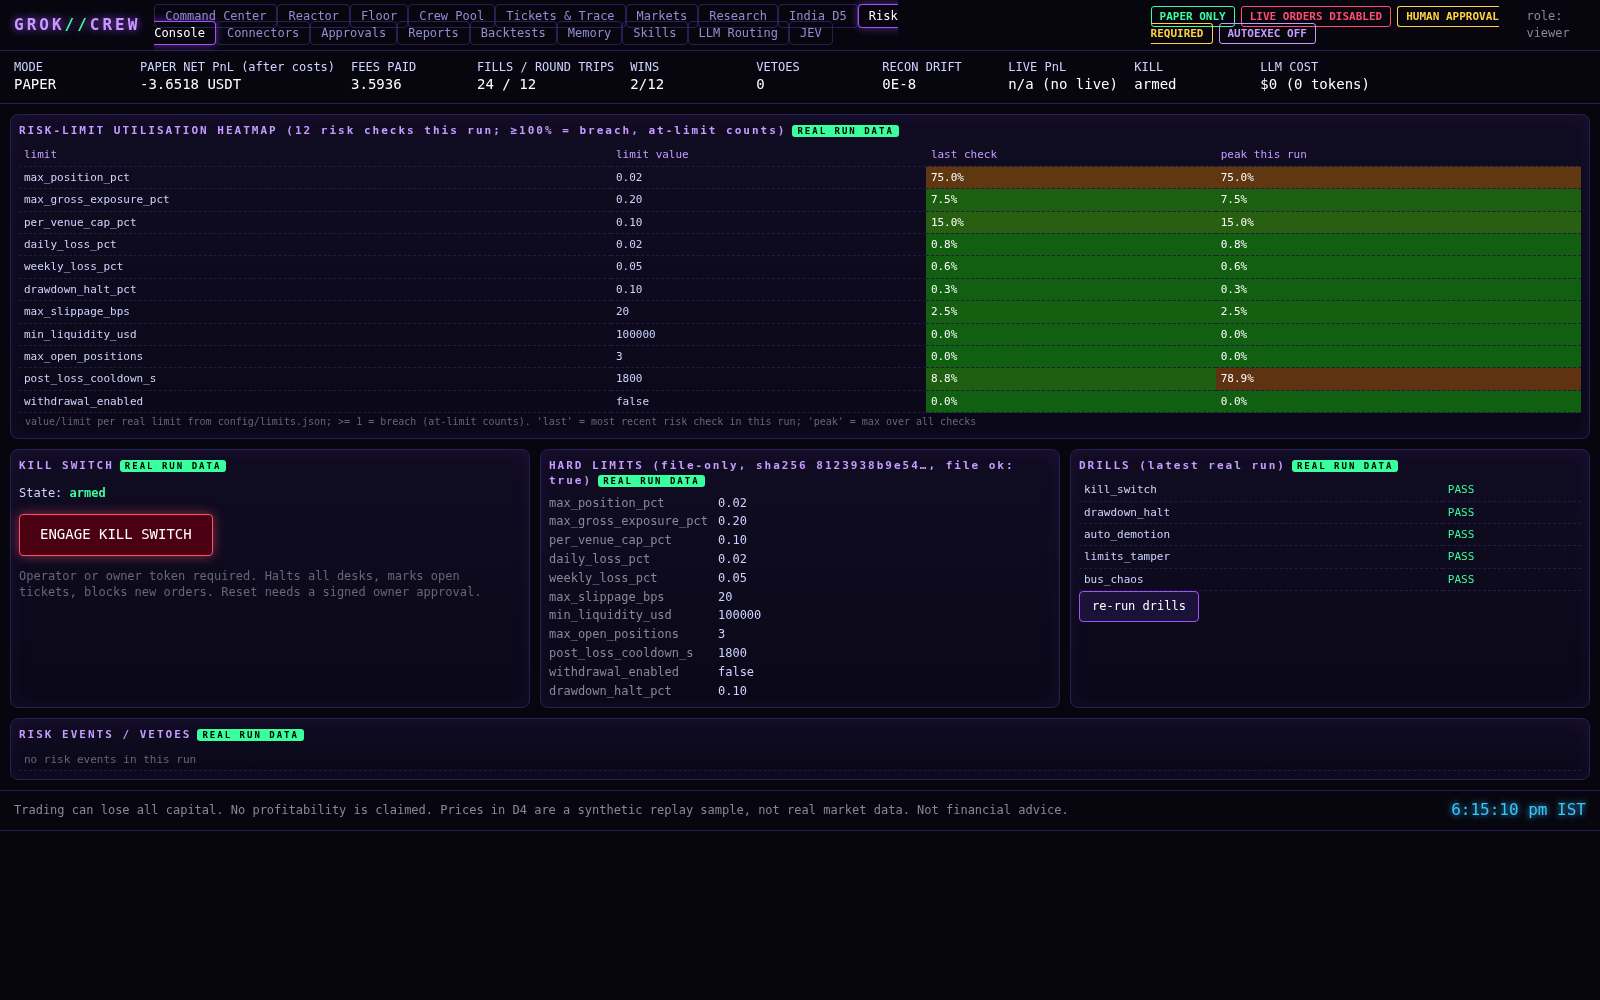Click the -3.6518 USDT paper PnL value
The image size is (1600, 1000).
point(190,85)
